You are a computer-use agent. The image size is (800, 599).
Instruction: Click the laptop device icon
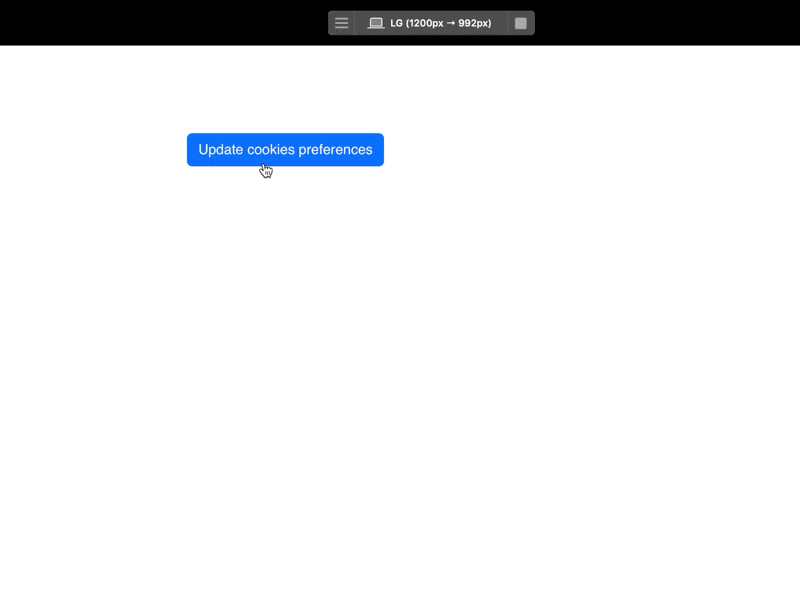(x=376, y=23)
